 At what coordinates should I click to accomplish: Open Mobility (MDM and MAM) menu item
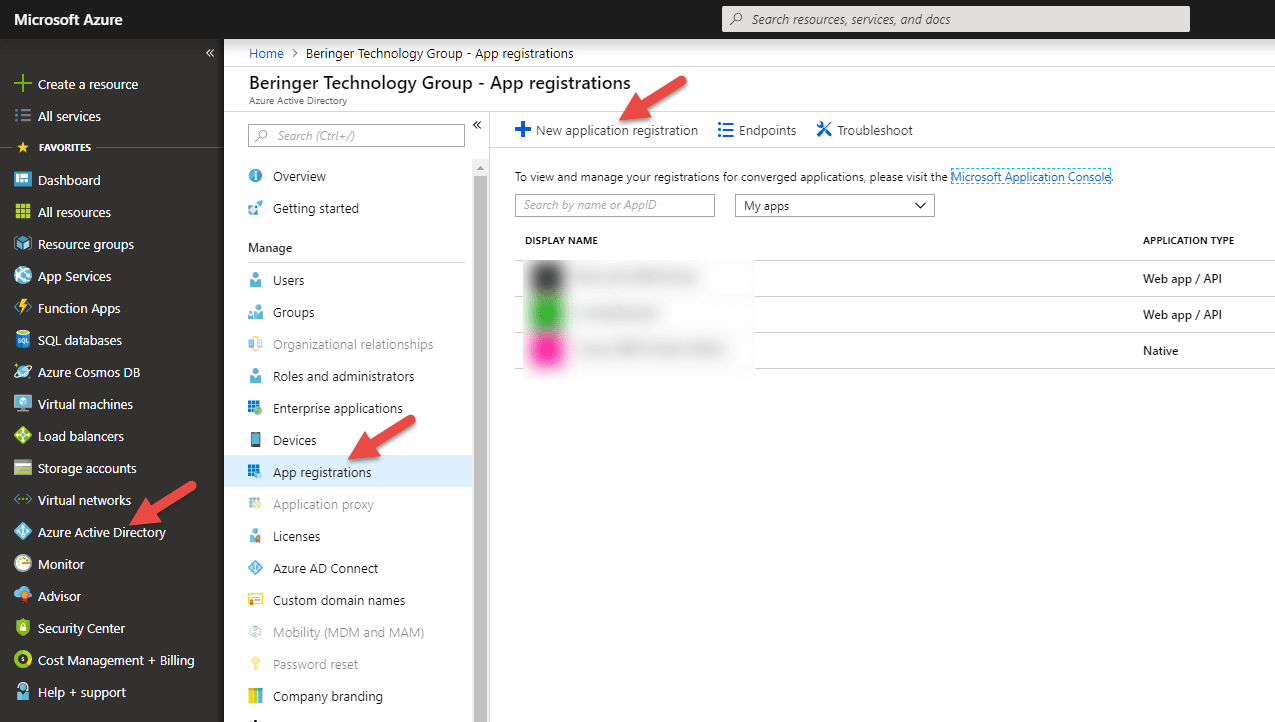point(348,632)
